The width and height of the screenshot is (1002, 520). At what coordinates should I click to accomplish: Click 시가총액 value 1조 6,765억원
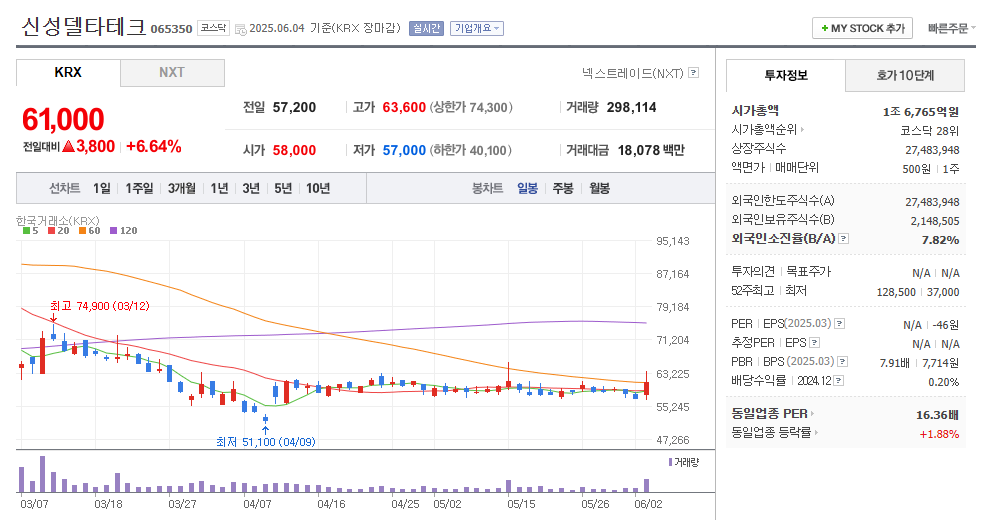tap(921, 112)
